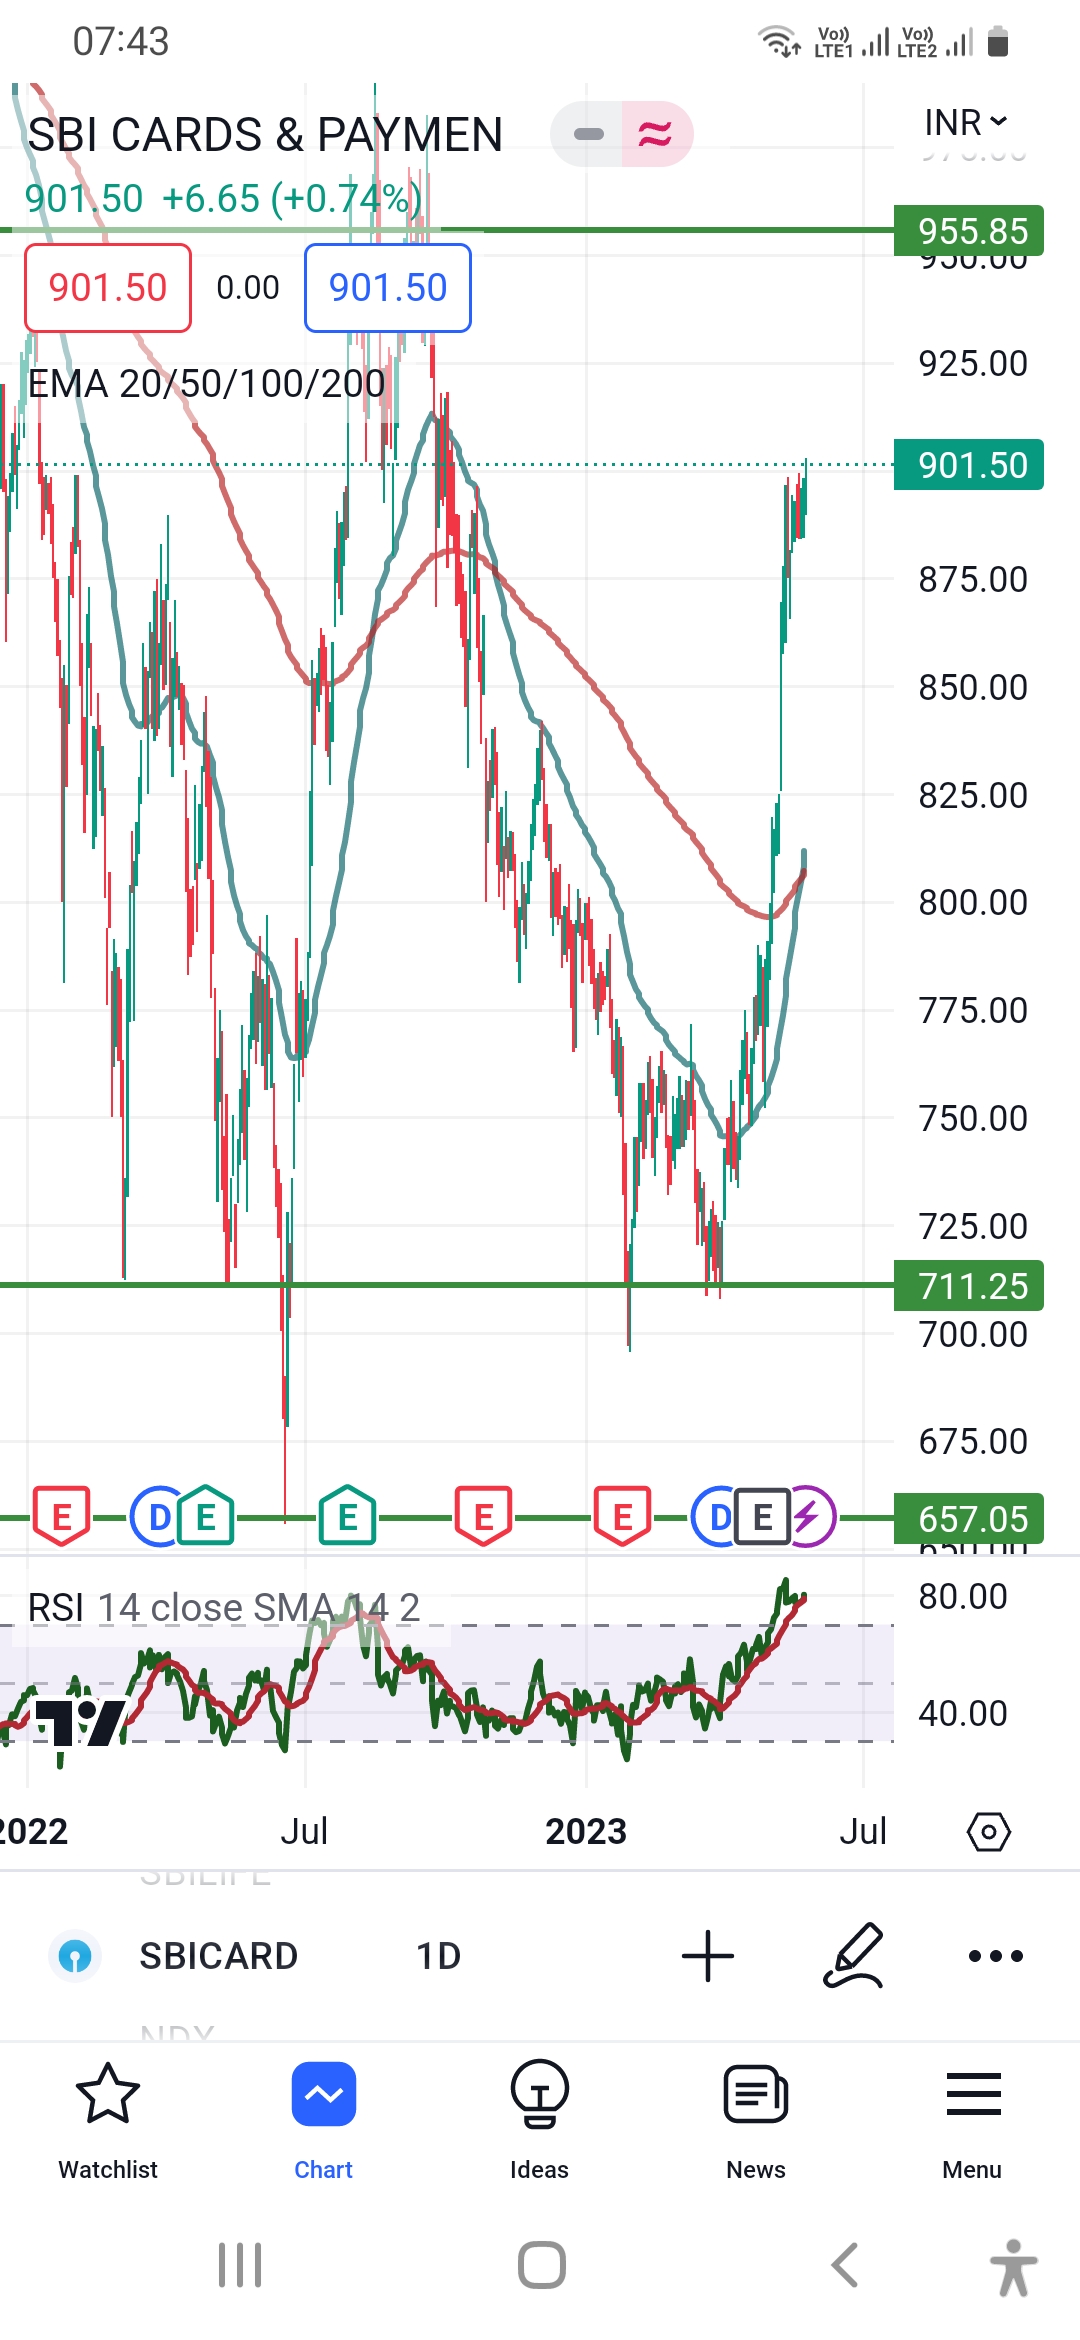Tap the green earnings E marker near Jul
This screenshot has height=2340, width=1080.
(x=348, y=1515)
